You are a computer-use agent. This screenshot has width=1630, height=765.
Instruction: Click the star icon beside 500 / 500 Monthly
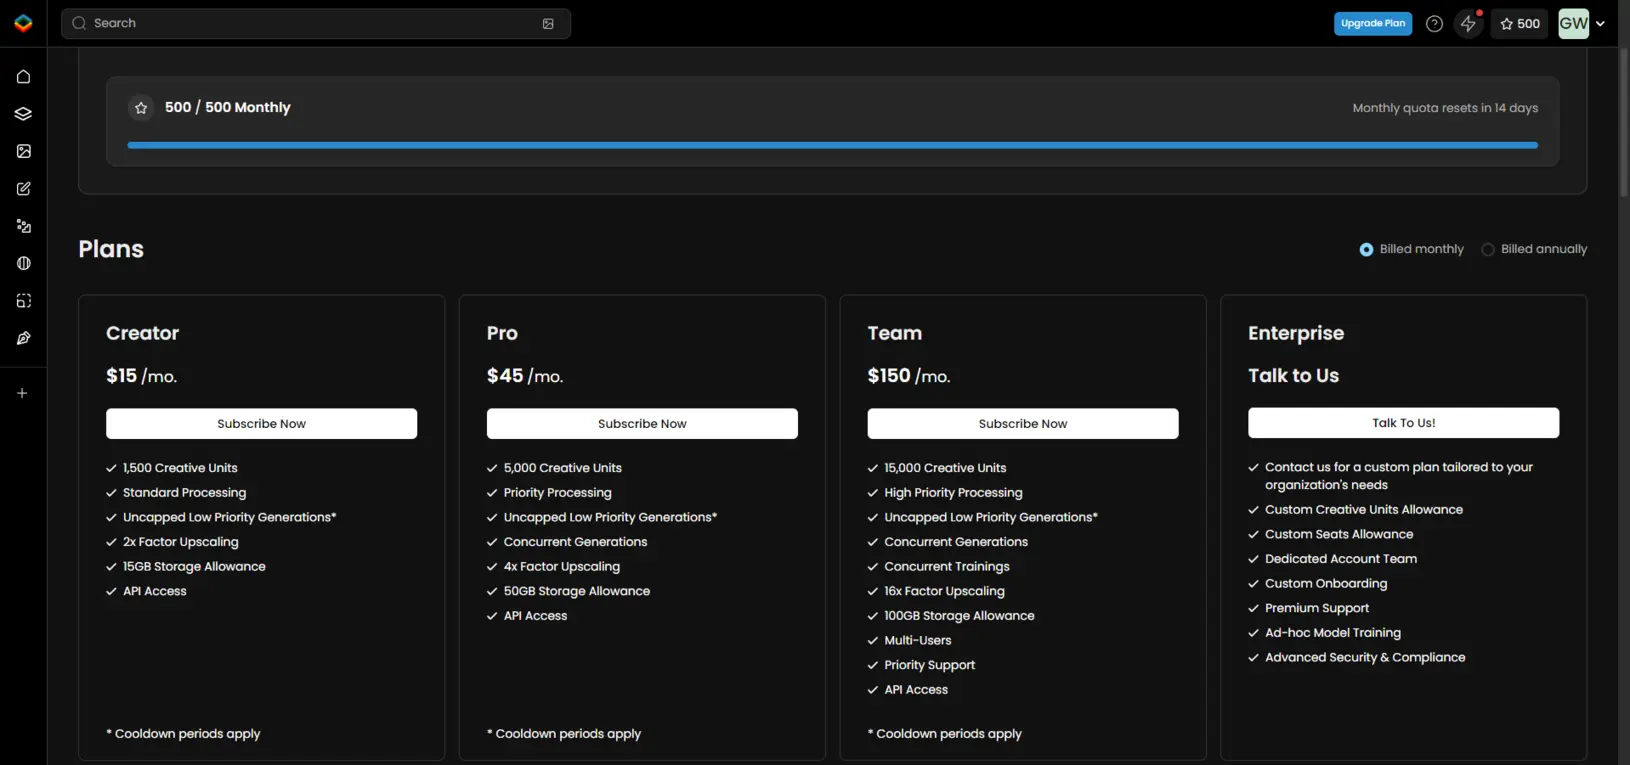141,108
